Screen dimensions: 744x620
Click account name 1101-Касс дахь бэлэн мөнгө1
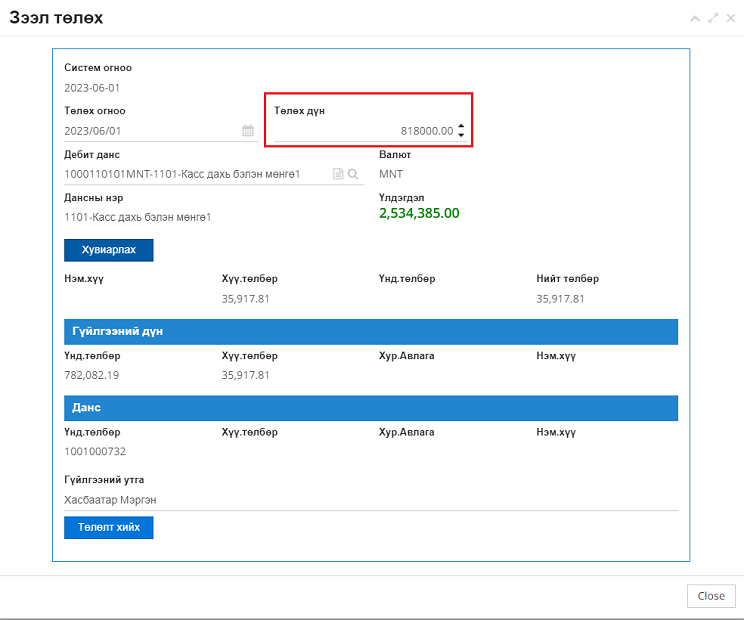(x=138, y=217)
